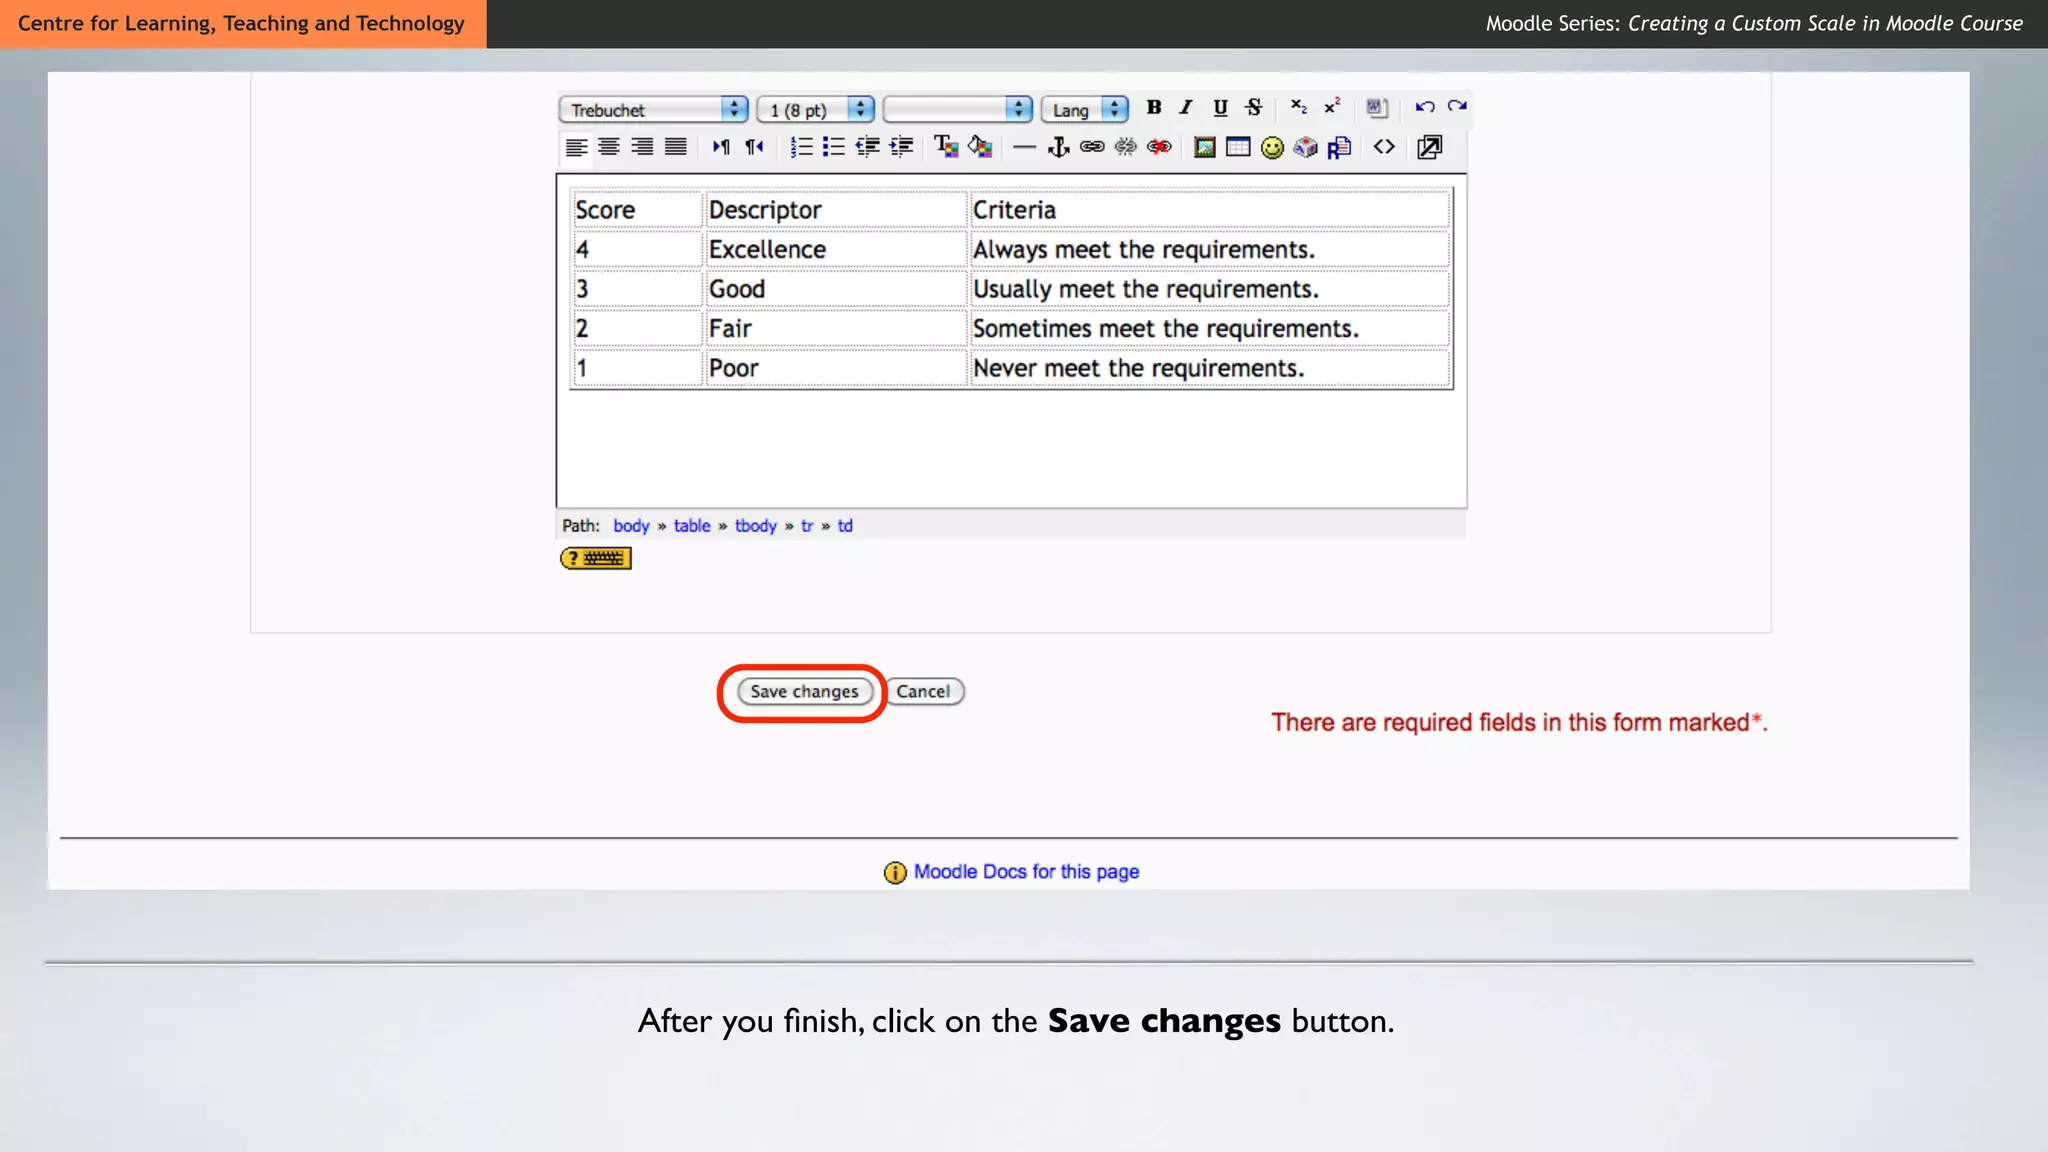Image resolution: width=2048 pixels, height=1152 pixels.
Task: Click the clean Word HTML icon
Action: [1377, 107]
